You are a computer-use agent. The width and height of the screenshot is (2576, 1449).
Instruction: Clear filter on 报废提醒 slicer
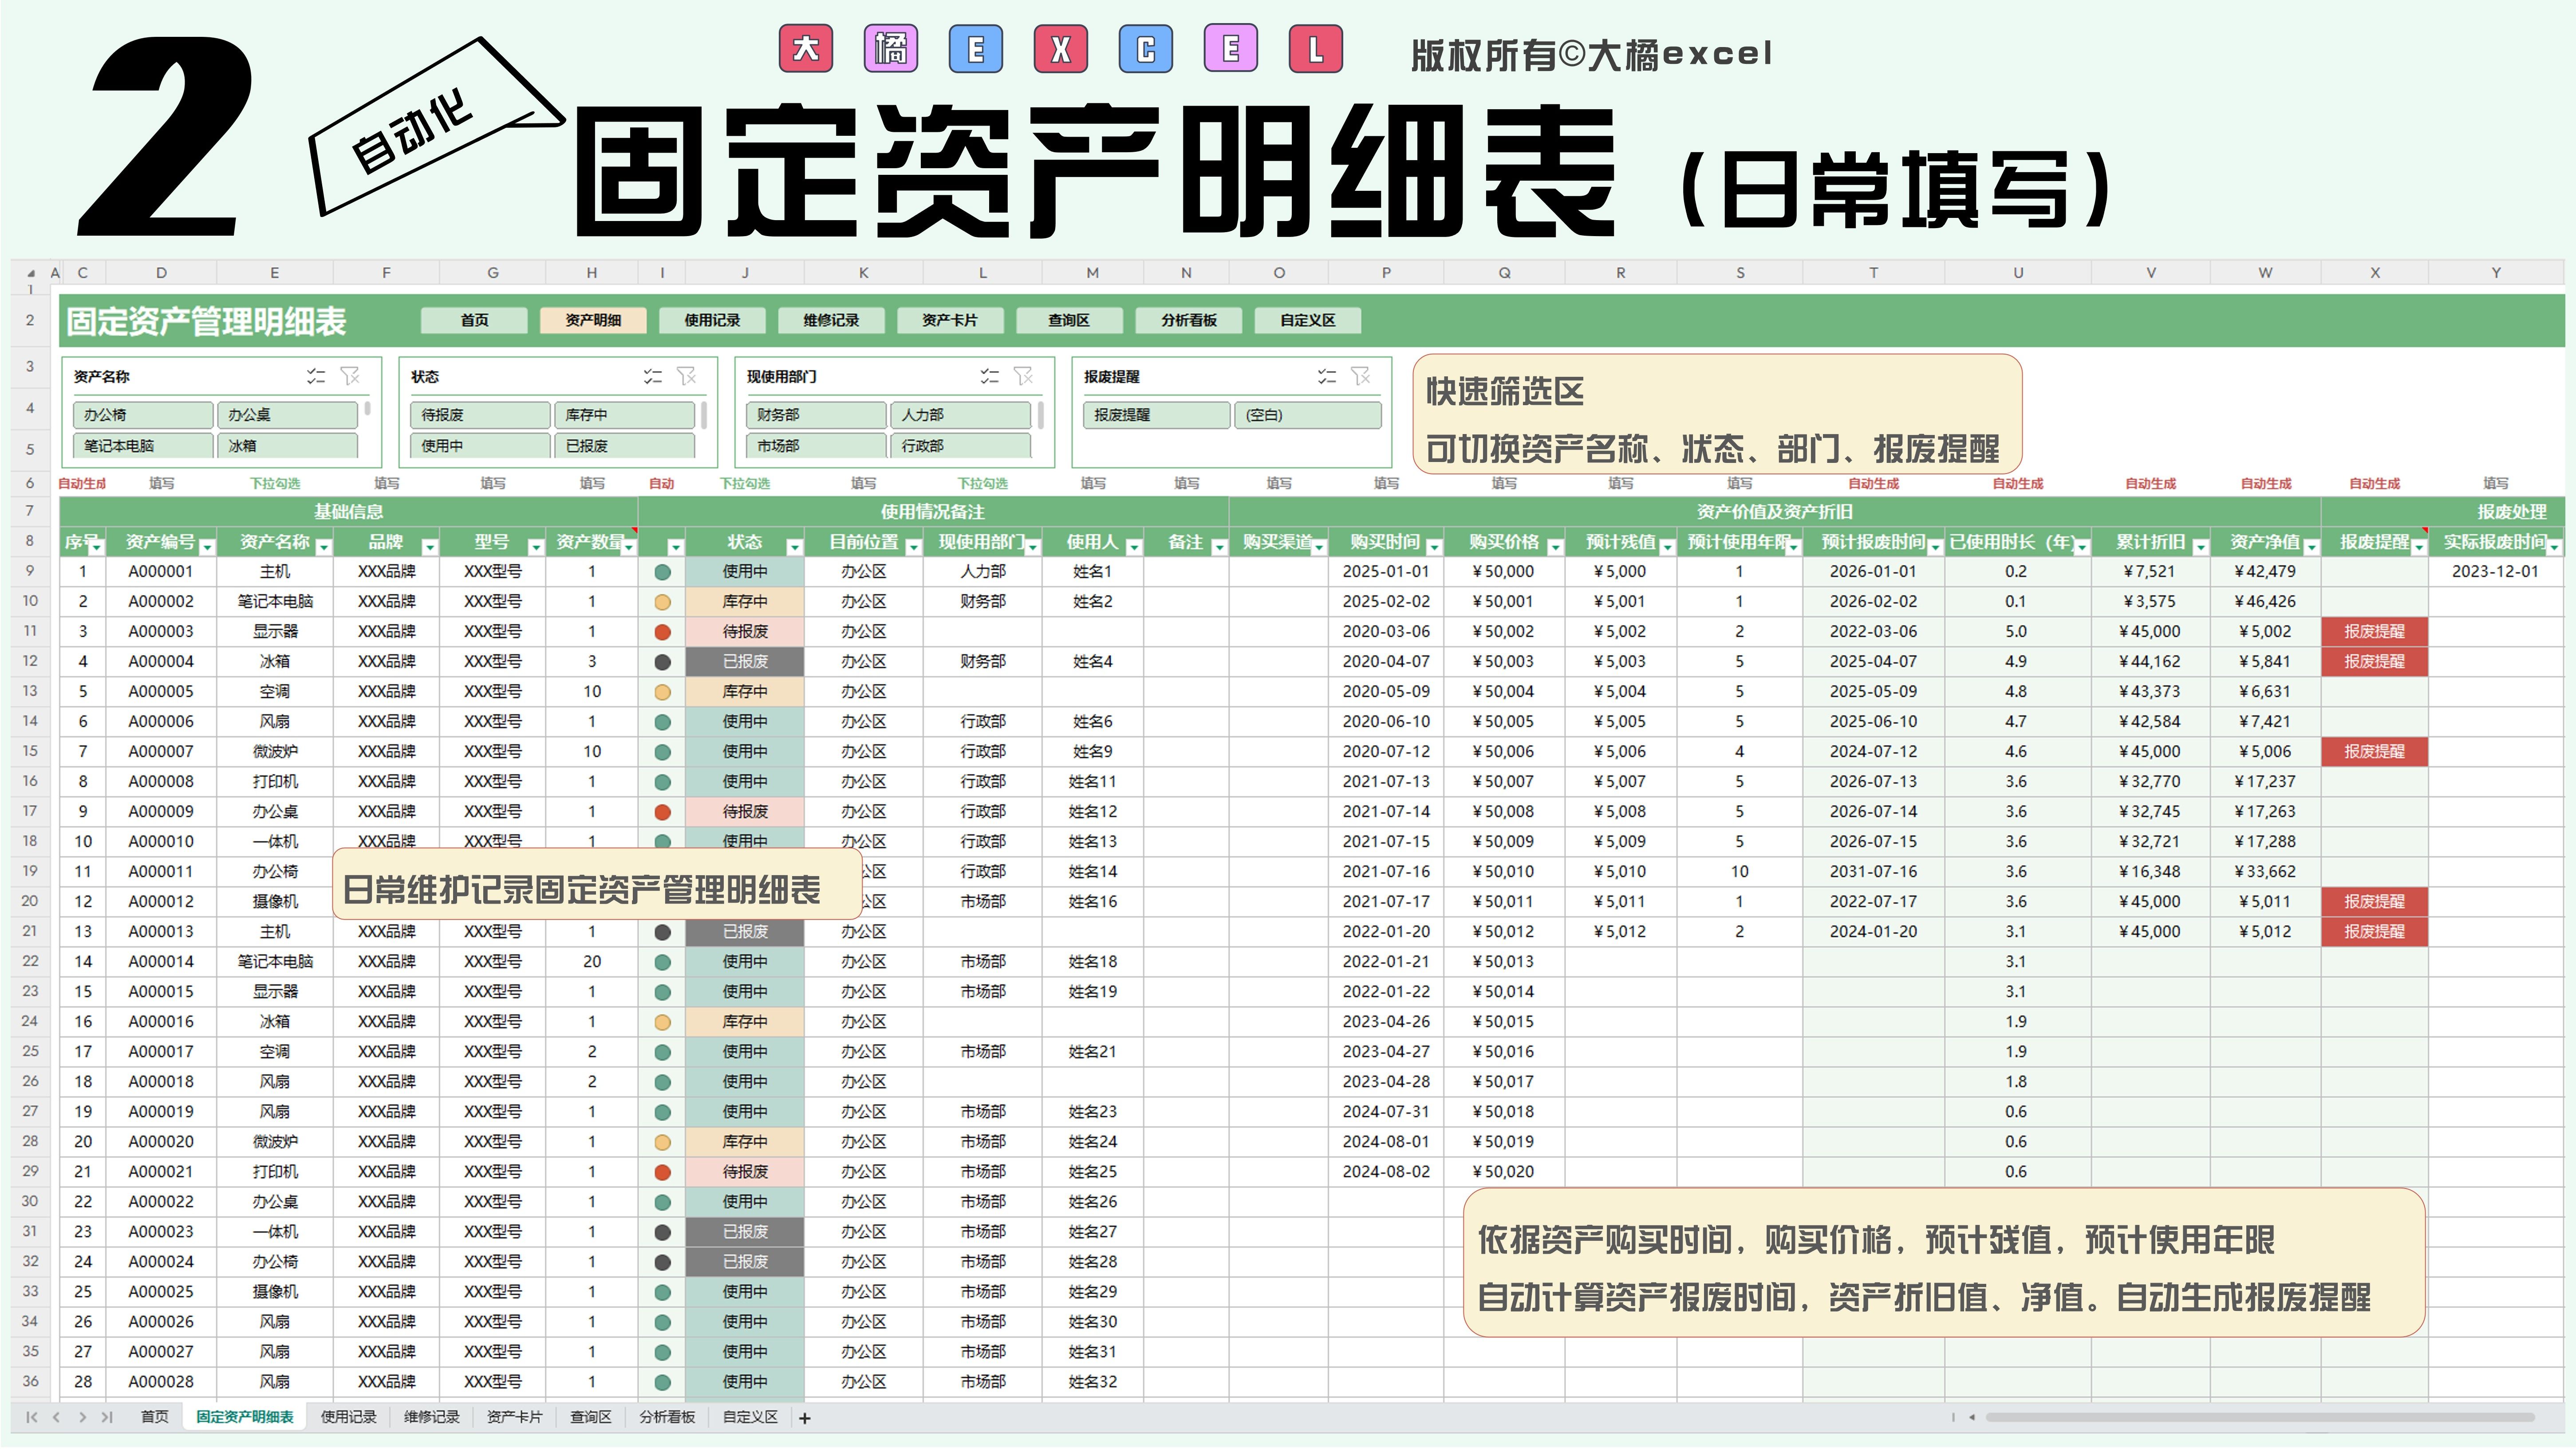[x=1360, y=376]
